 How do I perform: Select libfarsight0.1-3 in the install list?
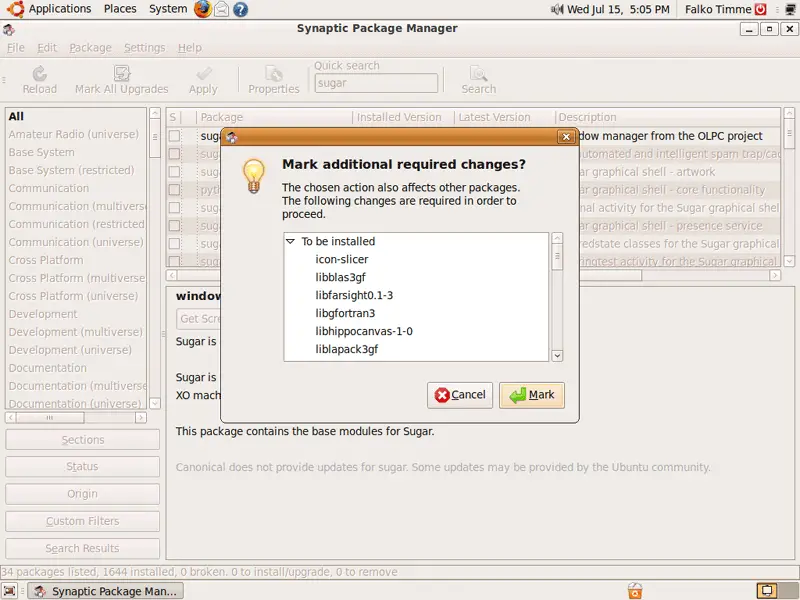click(354, 295)
